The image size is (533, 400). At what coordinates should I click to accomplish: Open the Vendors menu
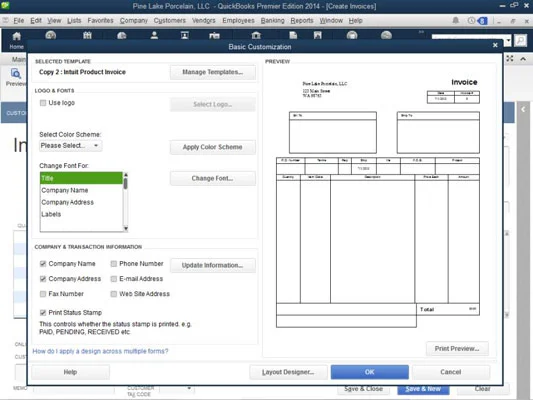click(x=204, y=21)
